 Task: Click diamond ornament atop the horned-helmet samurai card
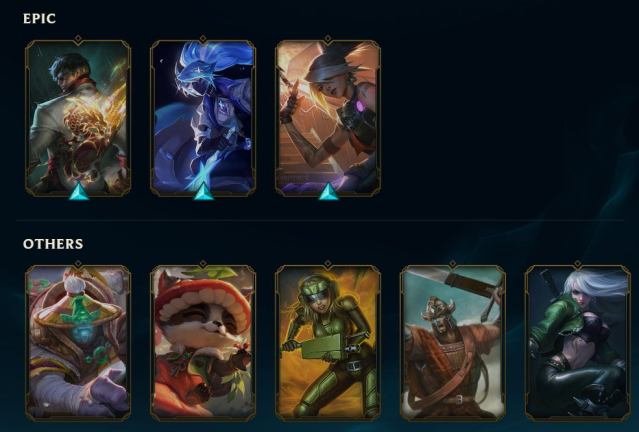tap(453, 264)
